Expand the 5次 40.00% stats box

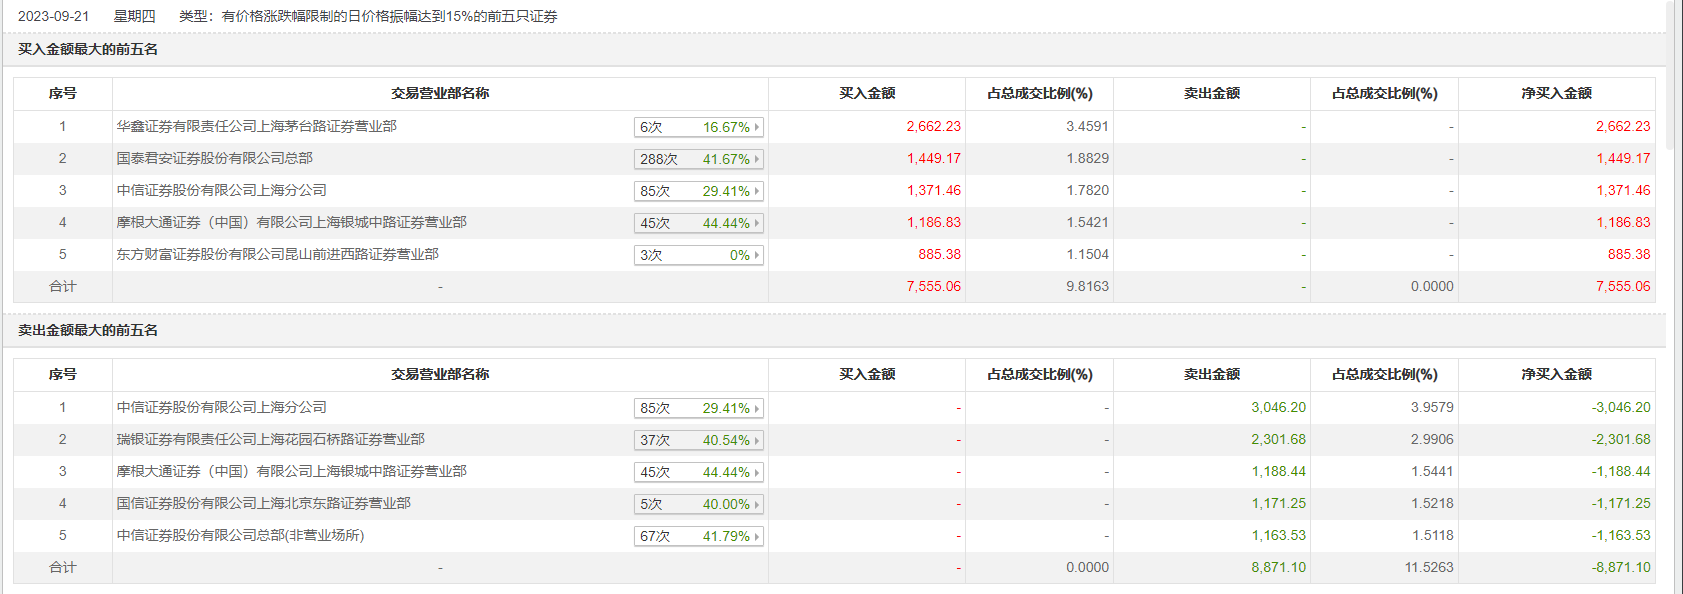[x=695, y=504]
